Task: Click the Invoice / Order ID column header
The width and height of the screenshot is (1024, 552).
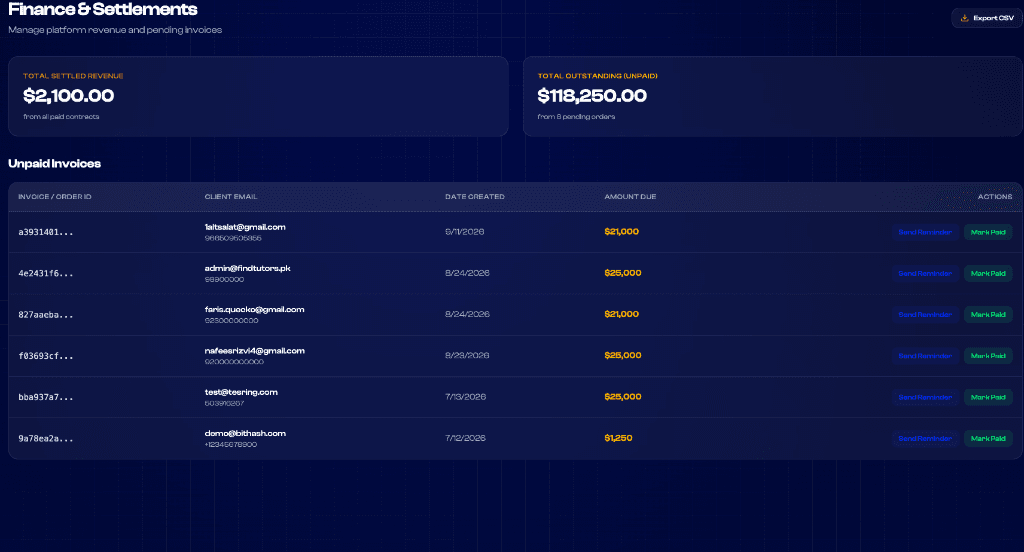Action: coord(55,197)
